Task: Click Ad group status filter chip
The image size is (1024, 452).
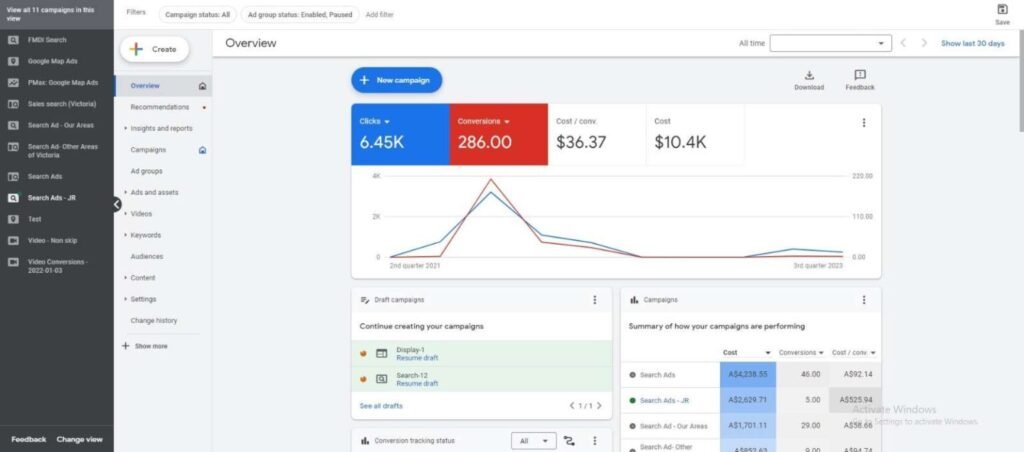Action: click(300, 14)
